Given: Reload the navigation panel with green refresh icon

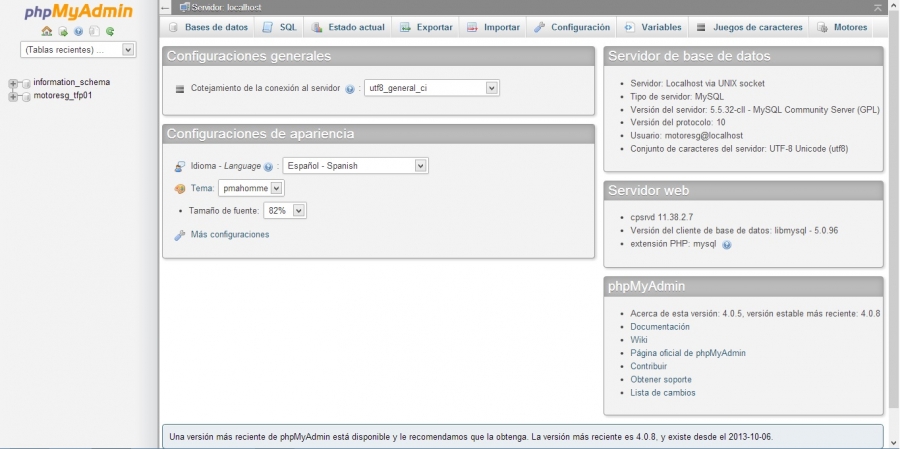Looking at the screenshot, I should pos(110,32).
